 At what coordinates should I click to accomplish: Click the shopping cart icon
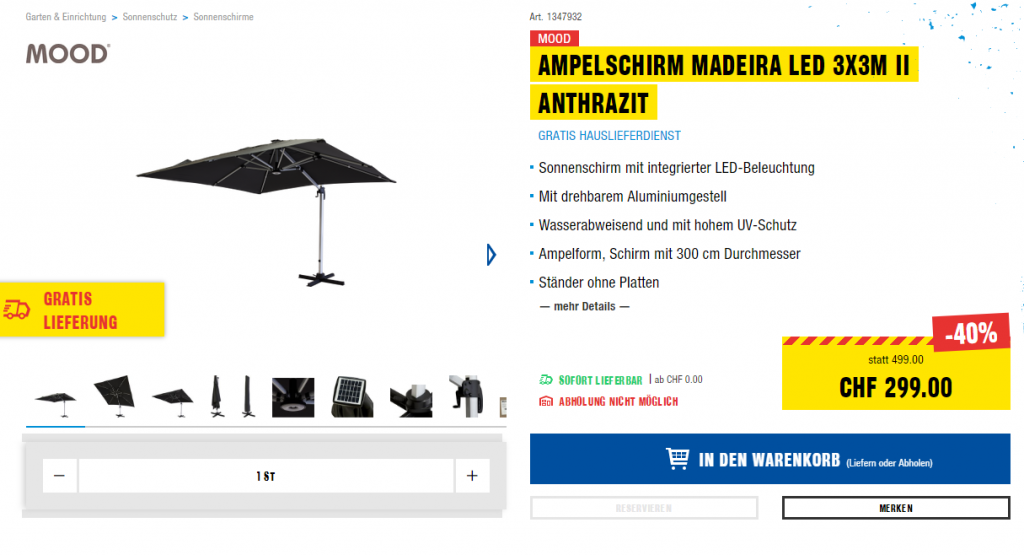pos(677,458)
